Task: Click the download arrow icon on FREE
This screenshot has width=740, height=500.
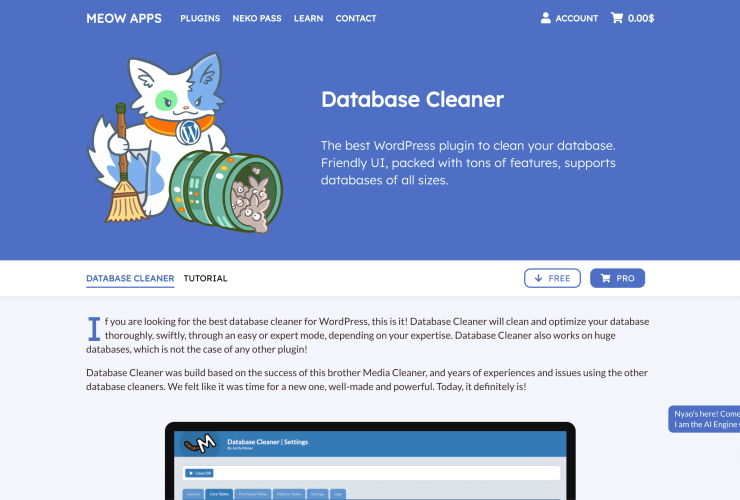Action: point(539,278)
